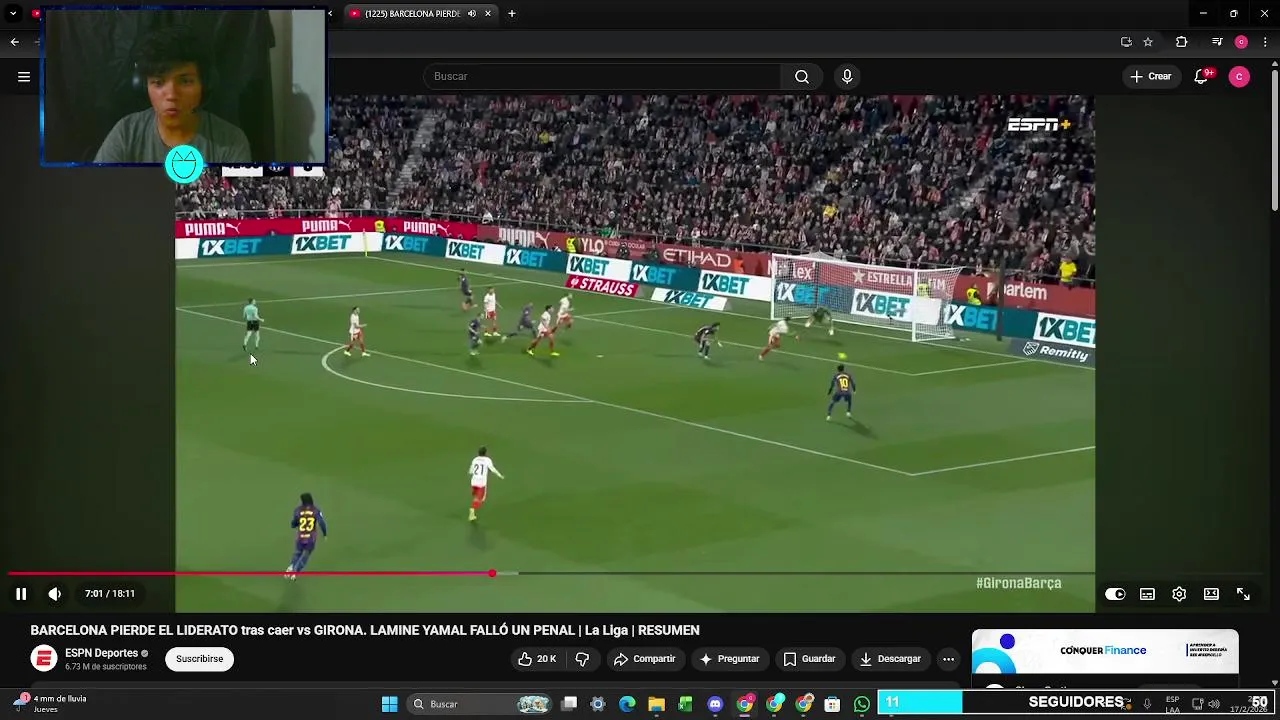
Task: Open Microsoft Edge from taskbar
Action: [627, 704]
